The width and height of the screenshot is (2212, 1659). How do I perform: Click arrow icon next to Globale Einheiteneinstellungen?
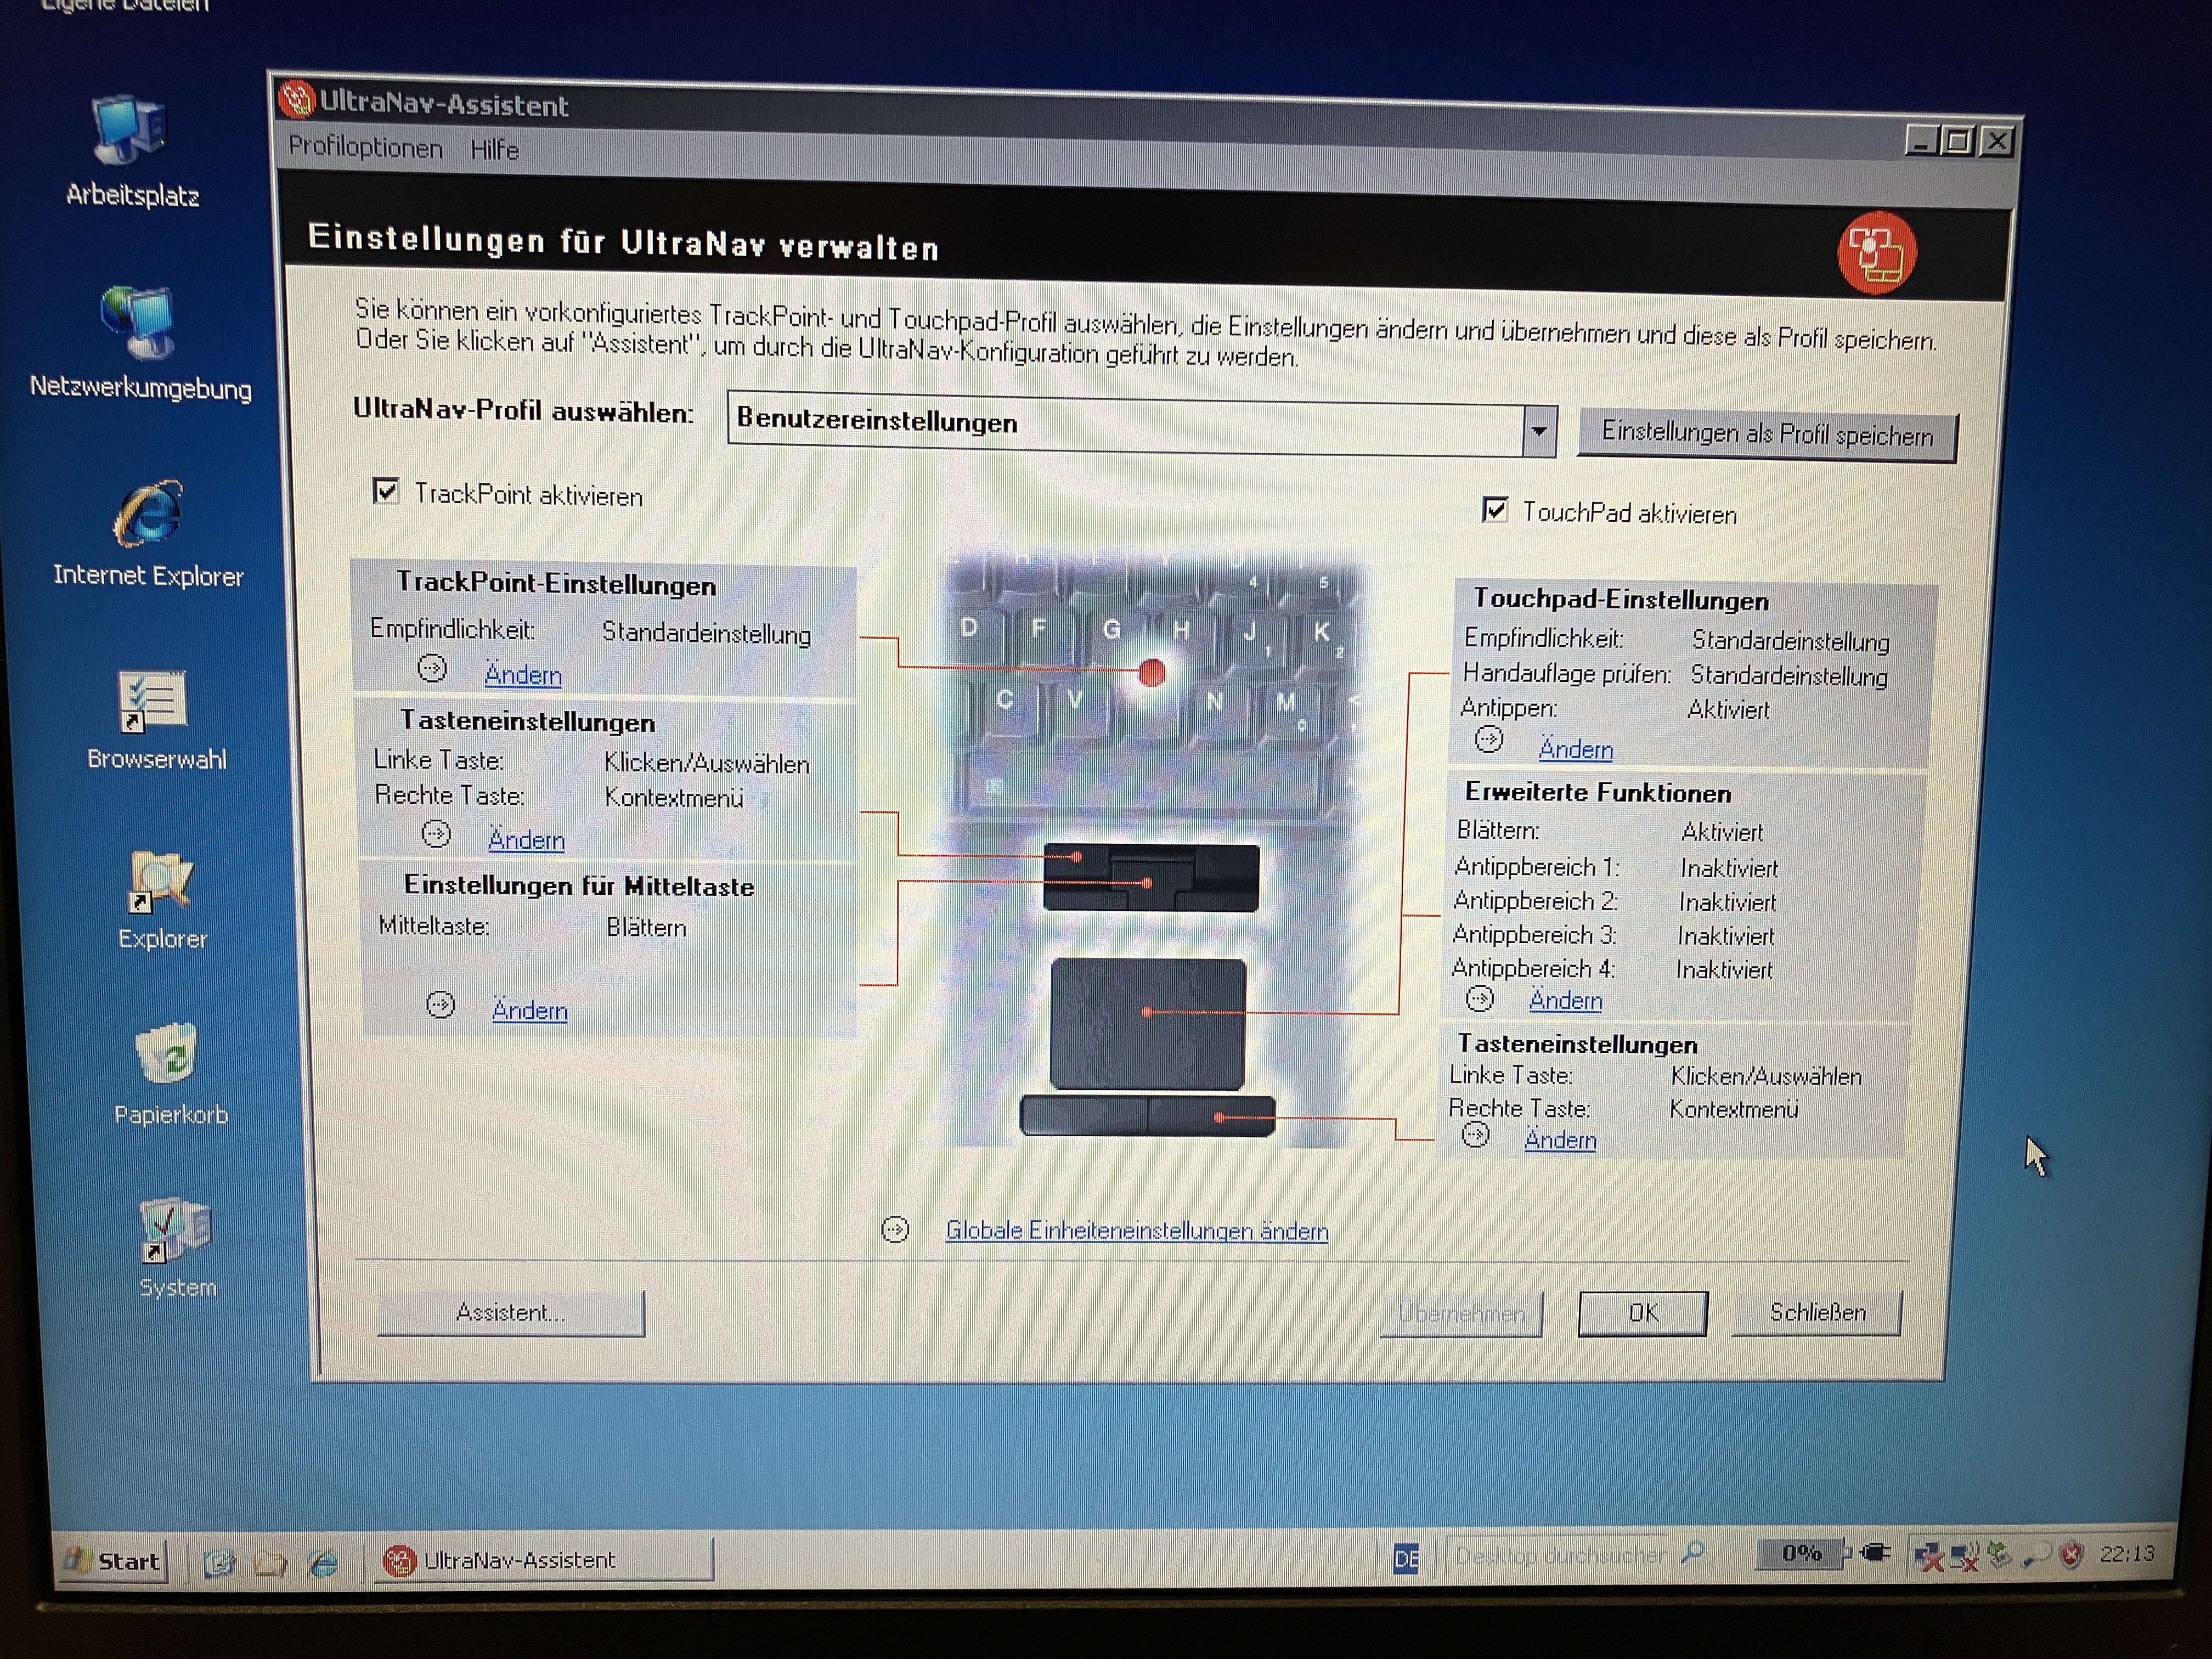point(895,1229)
